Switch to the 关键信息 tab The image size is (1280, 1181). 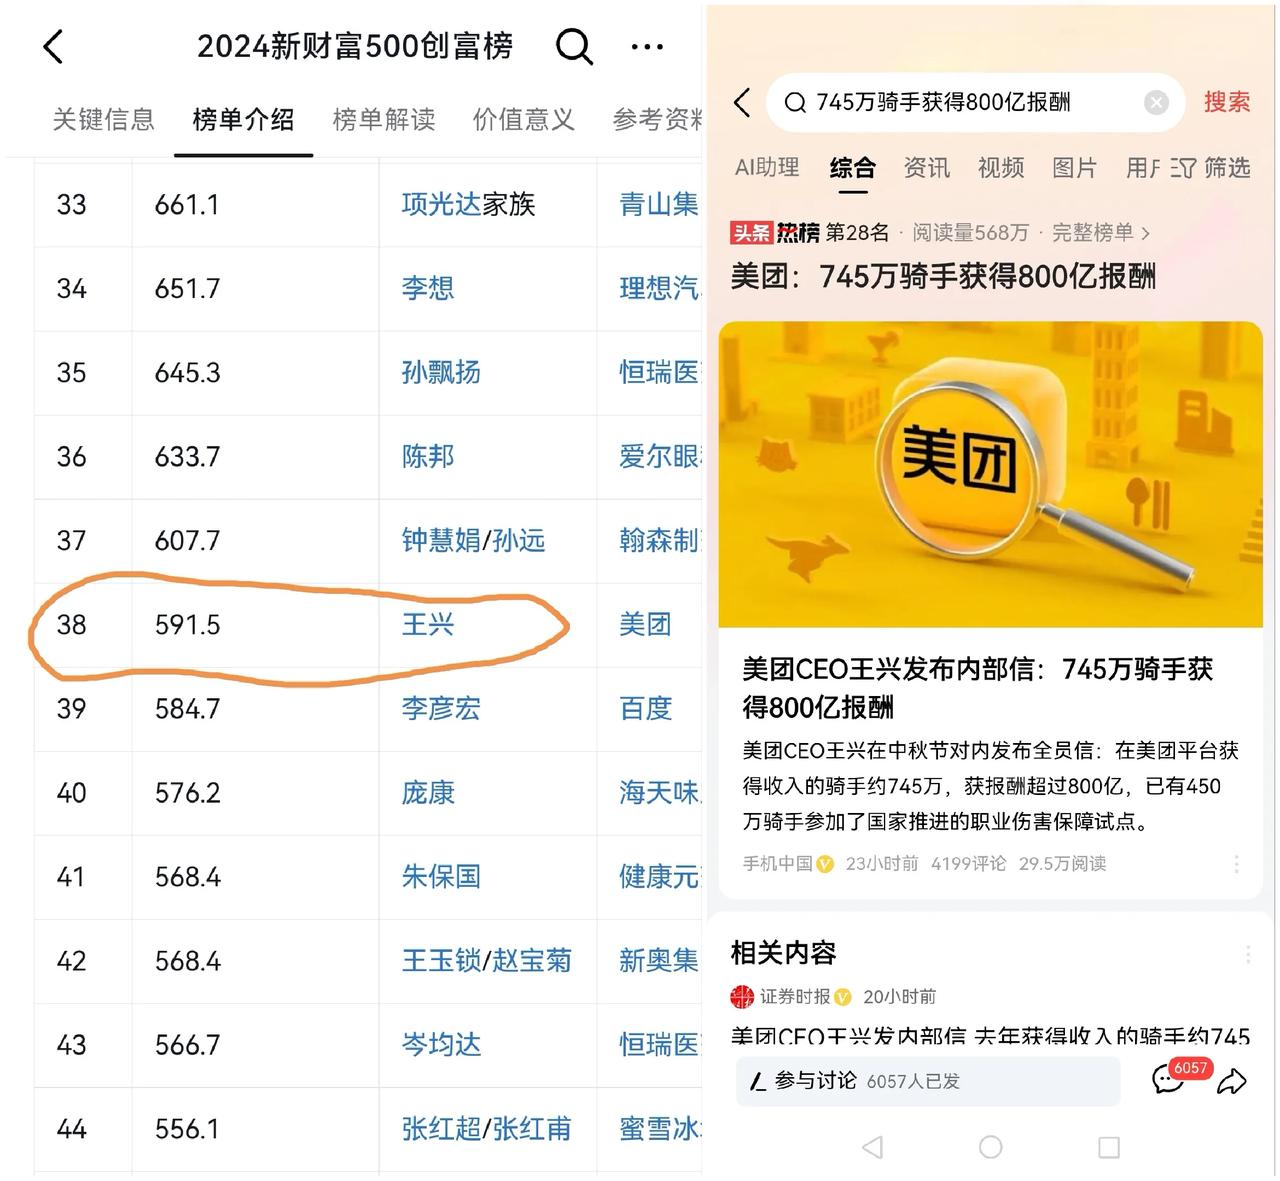(x=103, y=120)
